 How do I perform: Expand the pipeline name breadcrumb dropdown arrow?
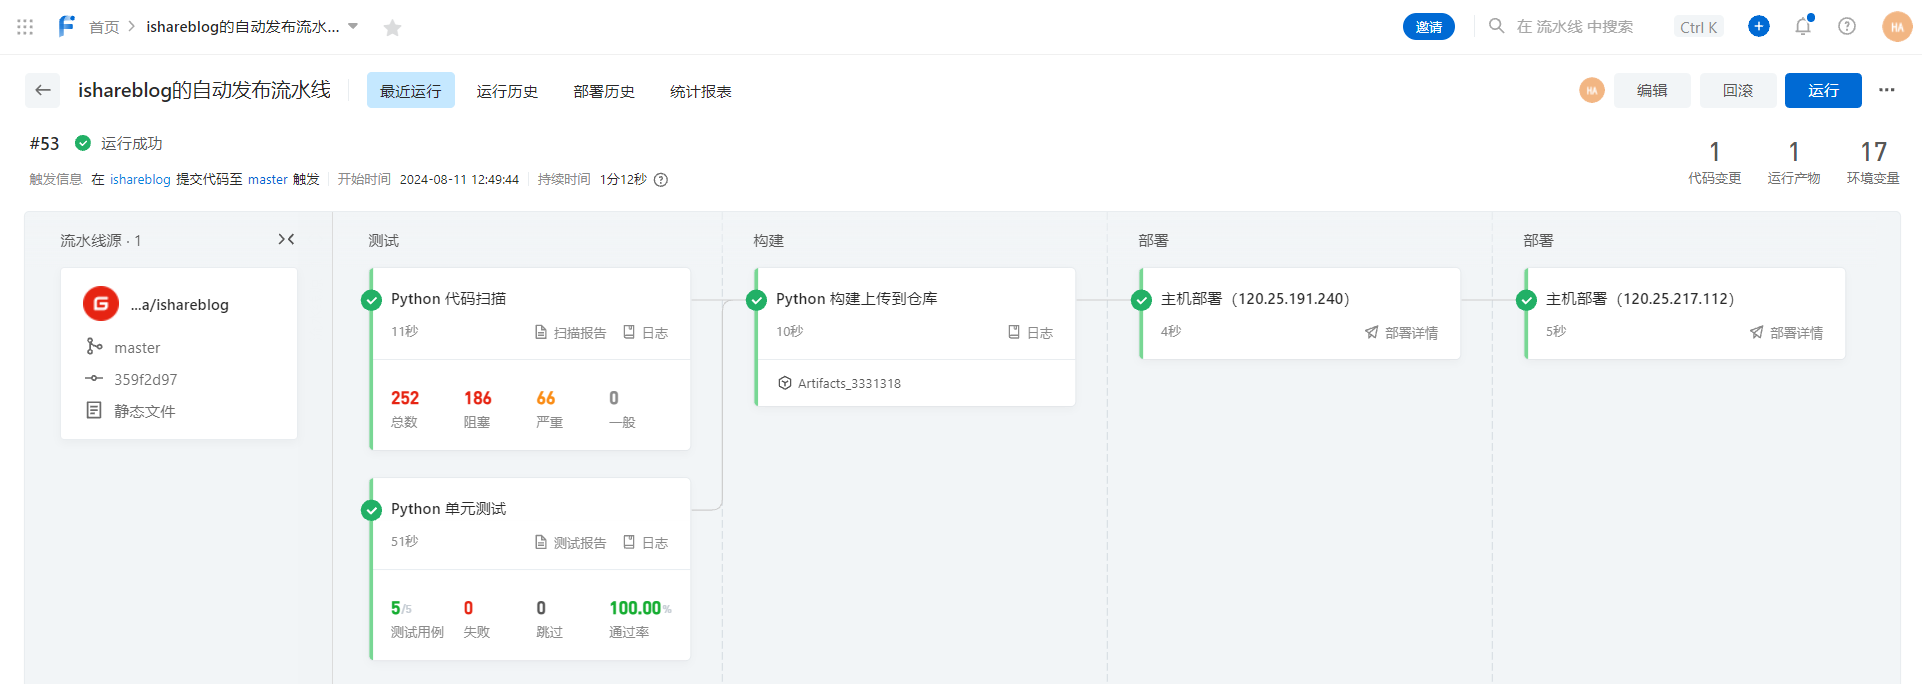click(353, 26)
